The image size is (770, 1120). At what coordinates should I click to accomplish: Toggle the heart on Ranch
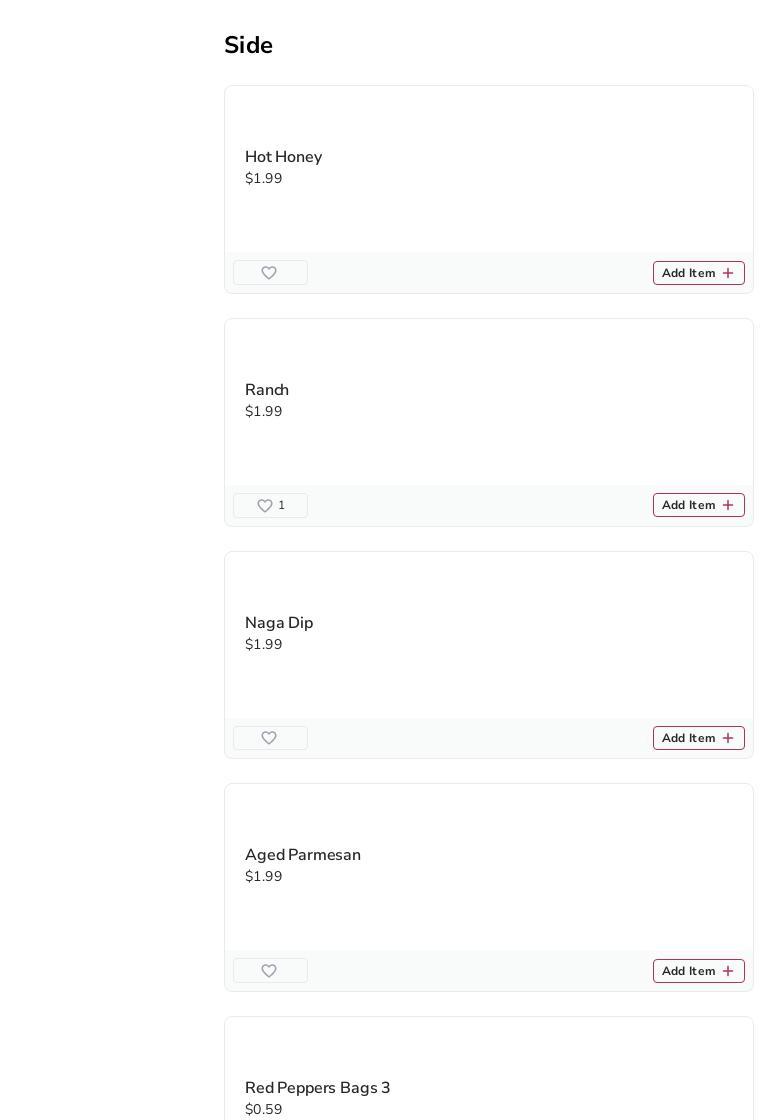(265, 506)
